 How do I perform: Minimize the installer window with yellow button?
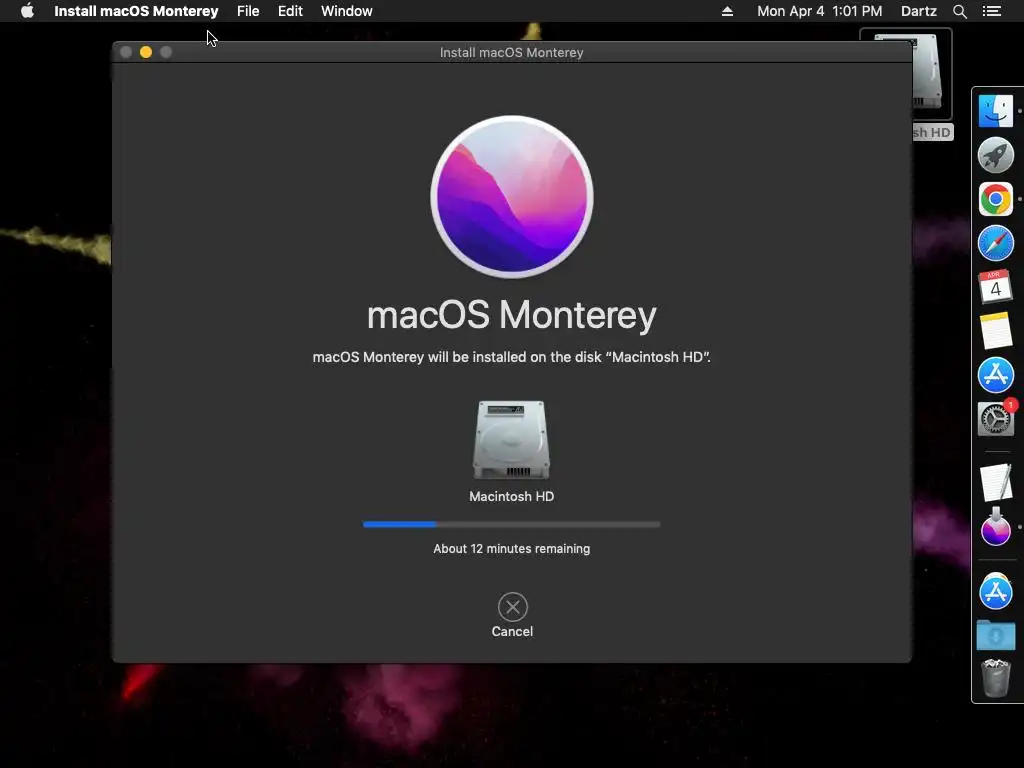(146, 52)
